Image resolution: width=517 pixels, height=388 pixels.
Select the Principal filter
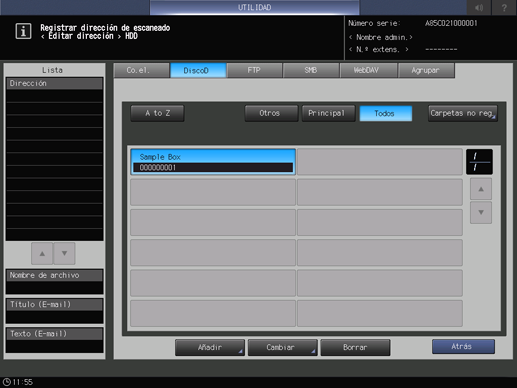(x=328, y=113)
